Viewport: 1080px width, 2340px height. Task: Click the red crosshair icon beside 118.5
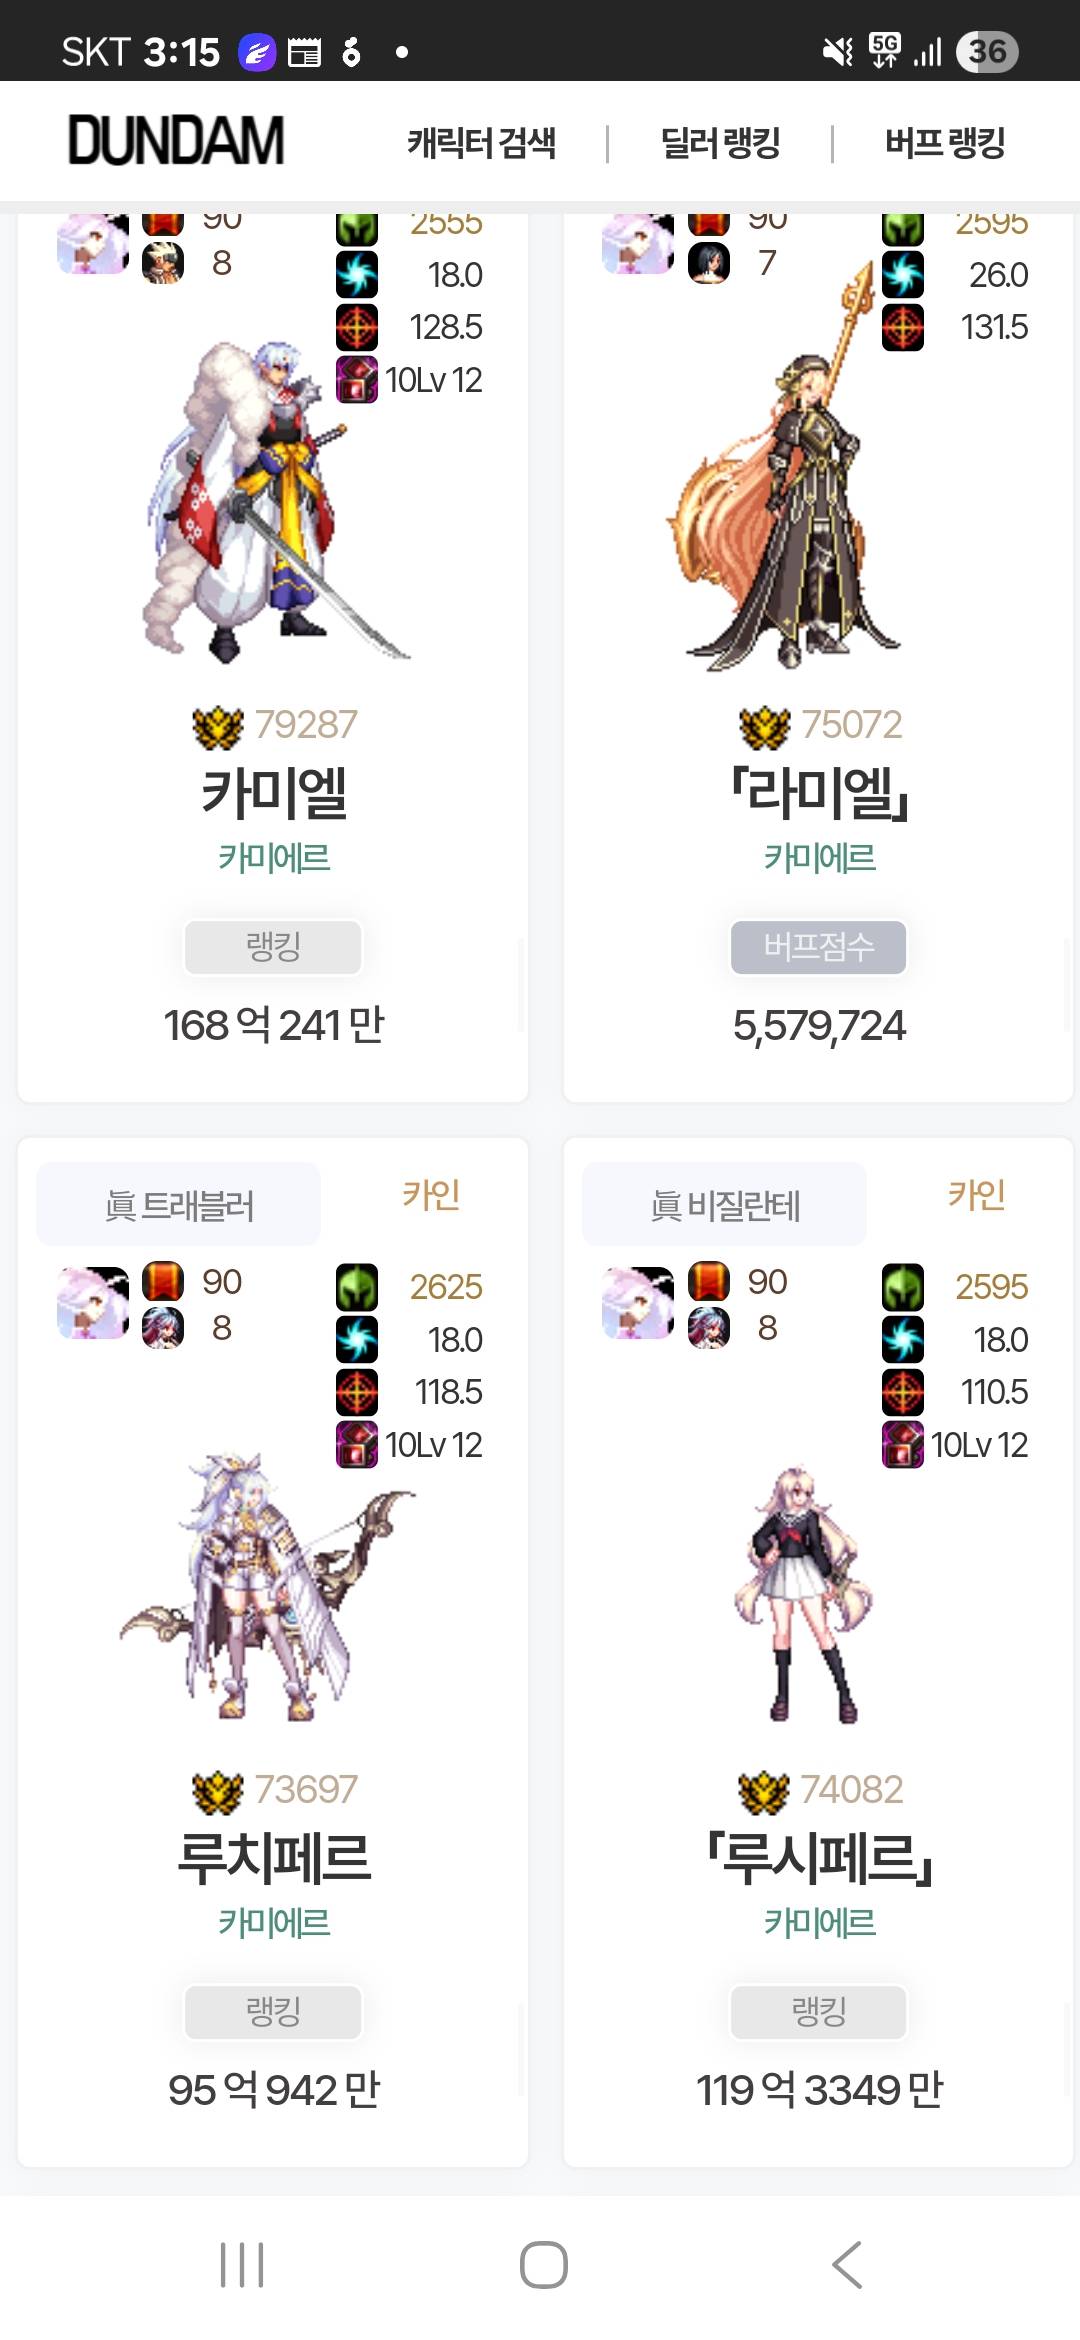pos(357,1392)
